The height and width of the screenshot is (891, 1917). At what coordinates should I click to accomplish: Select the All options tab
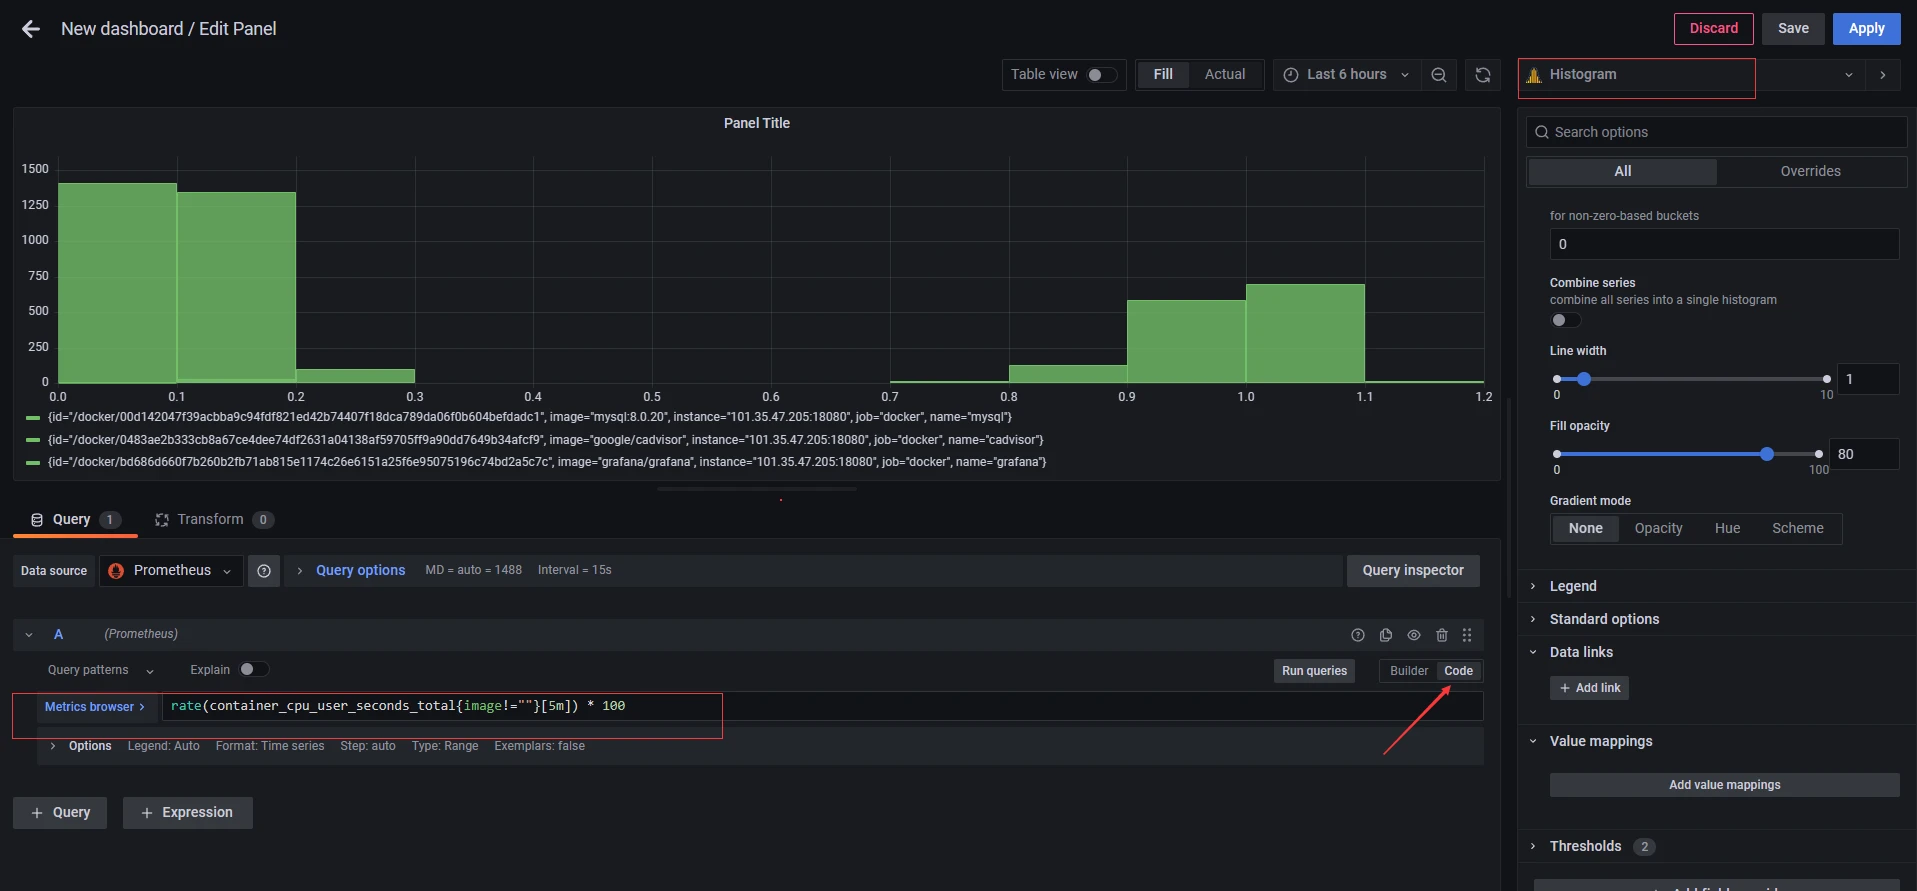click(1622, 172)
